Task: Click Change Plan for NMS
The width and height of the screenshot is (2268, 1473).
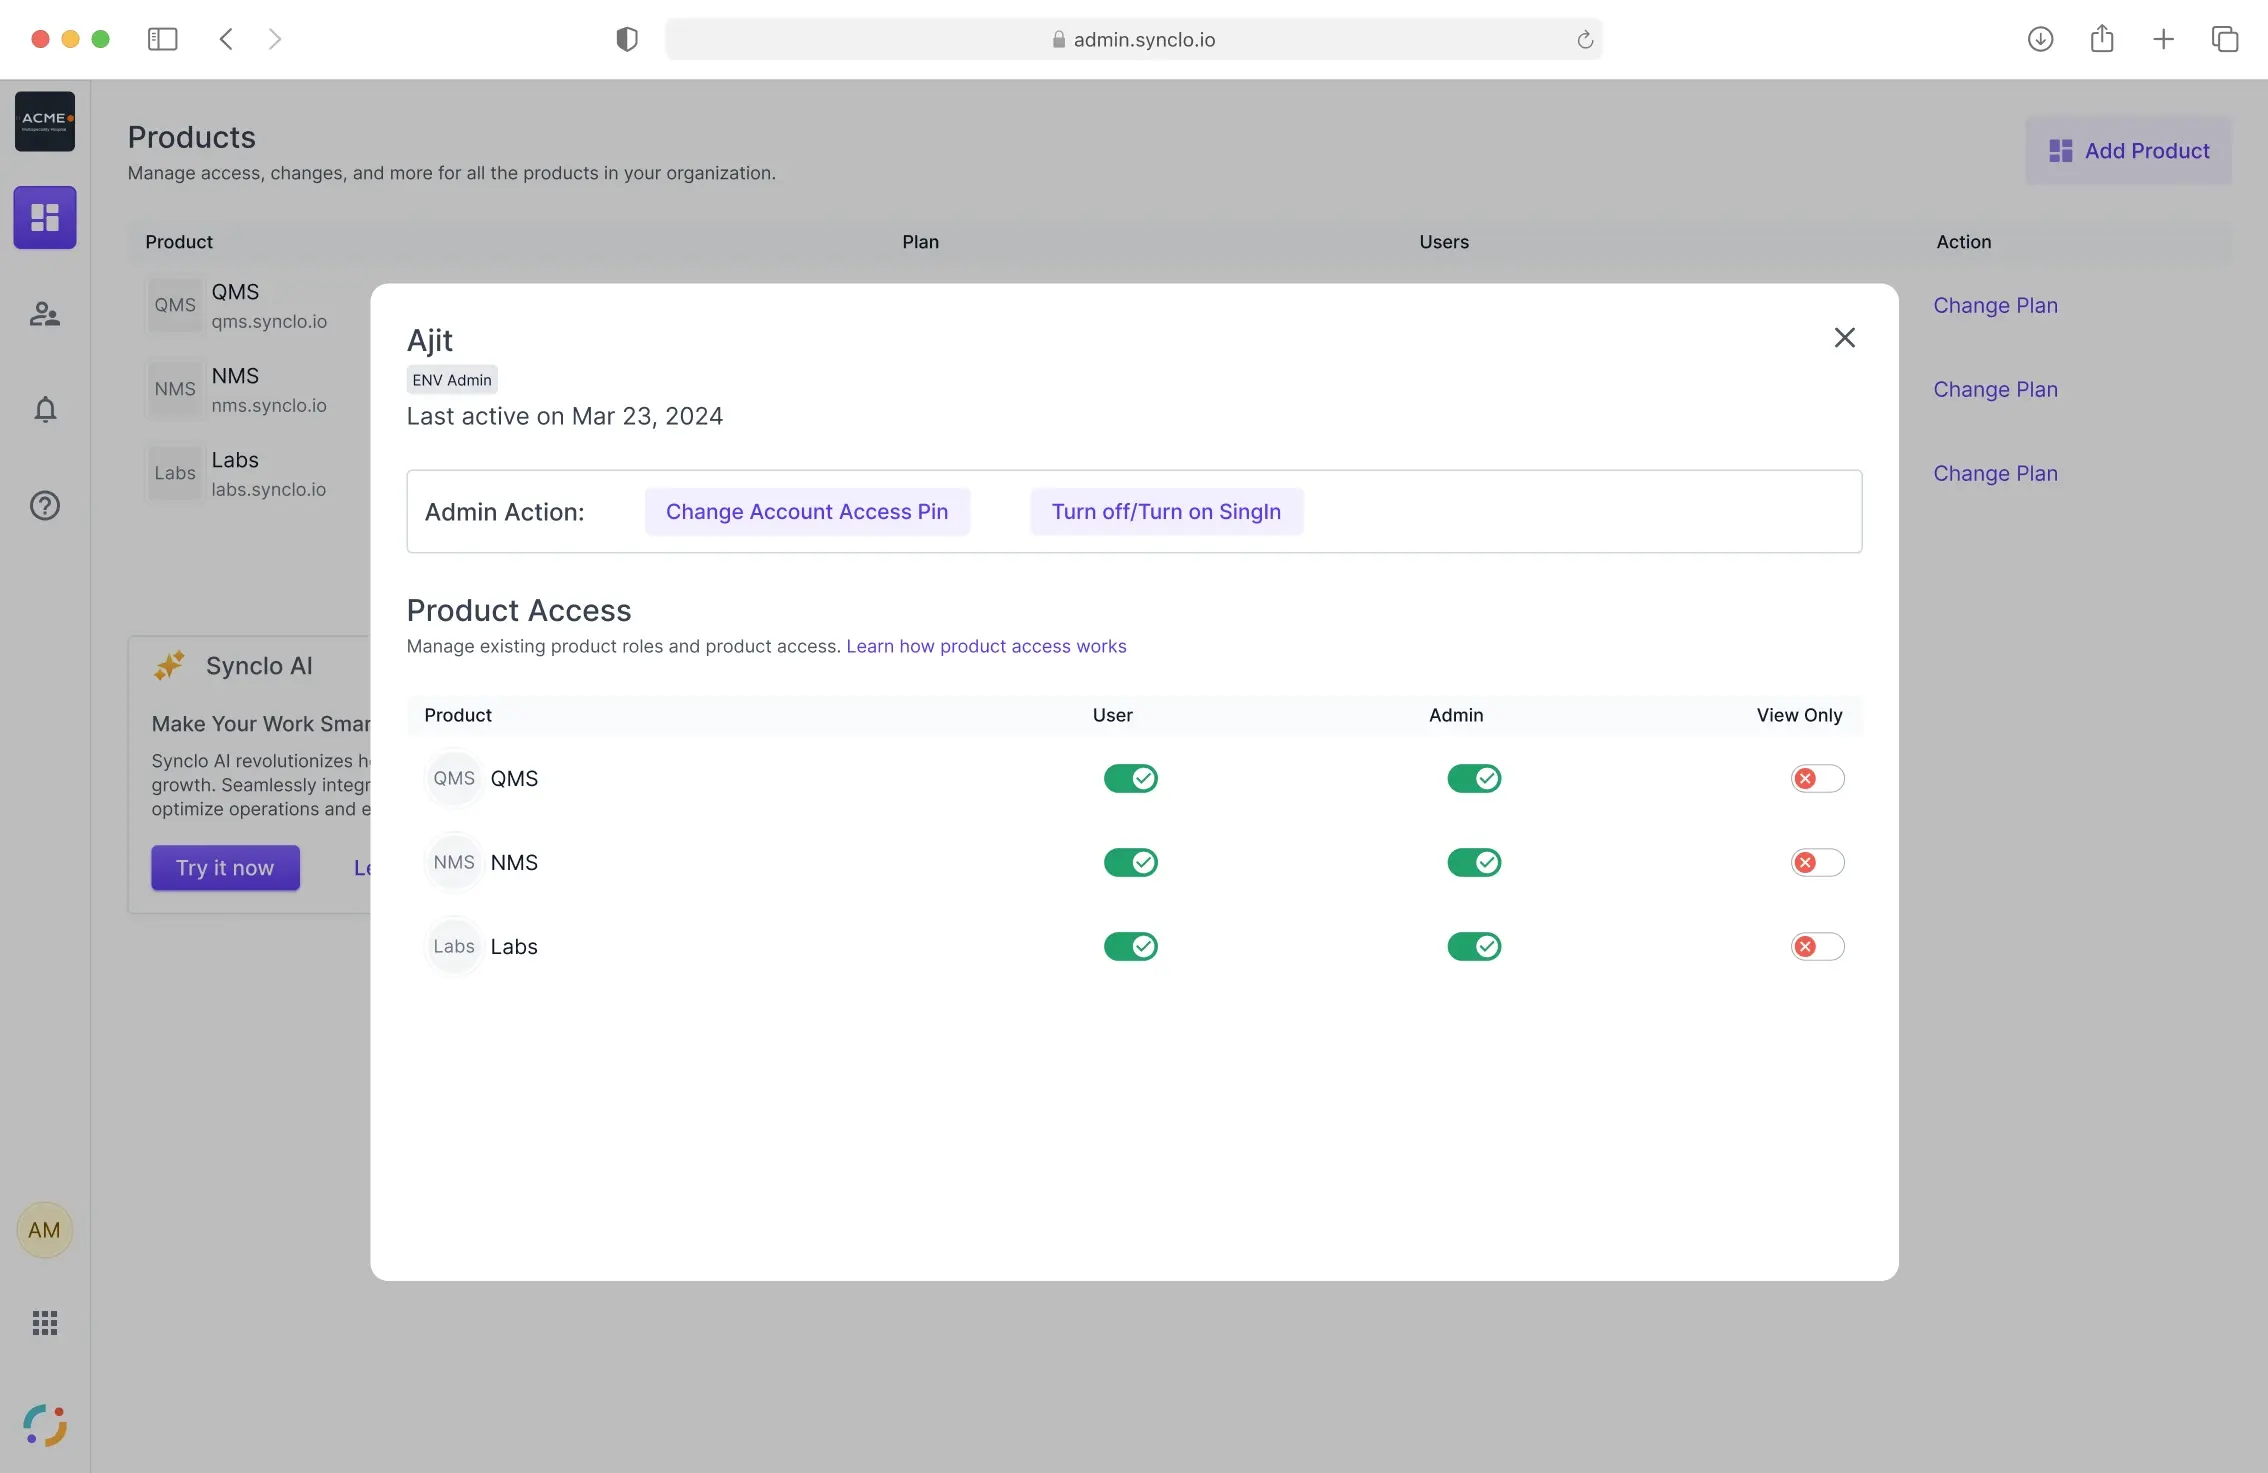Action: pyautogui.click(x=1995, y=389)
